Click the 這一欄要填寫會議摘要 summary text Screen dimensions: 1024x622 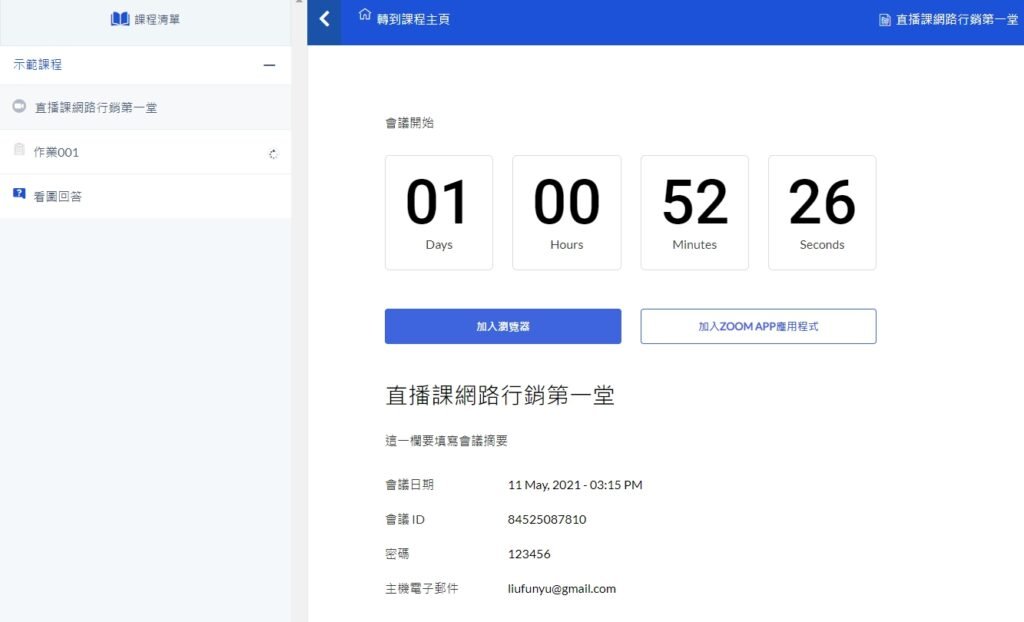tap(447, 440)
